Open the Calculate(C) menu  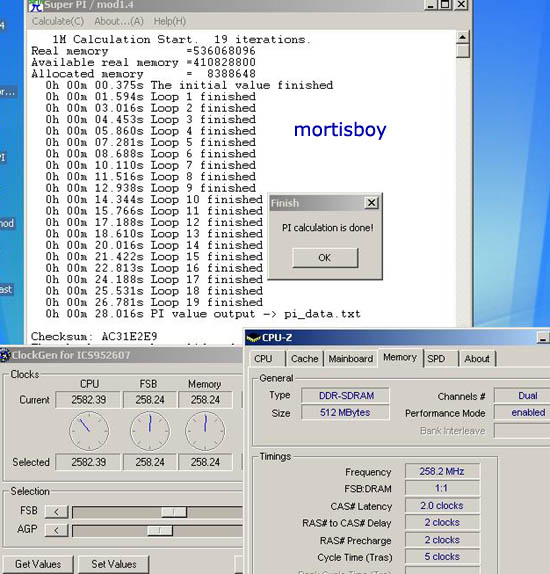pyautogui.click(x=57, y=21)
